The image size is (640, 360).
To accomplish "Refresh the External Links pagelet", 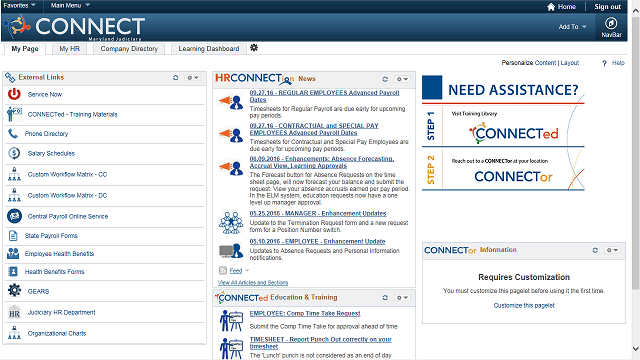I will (176, 78).
